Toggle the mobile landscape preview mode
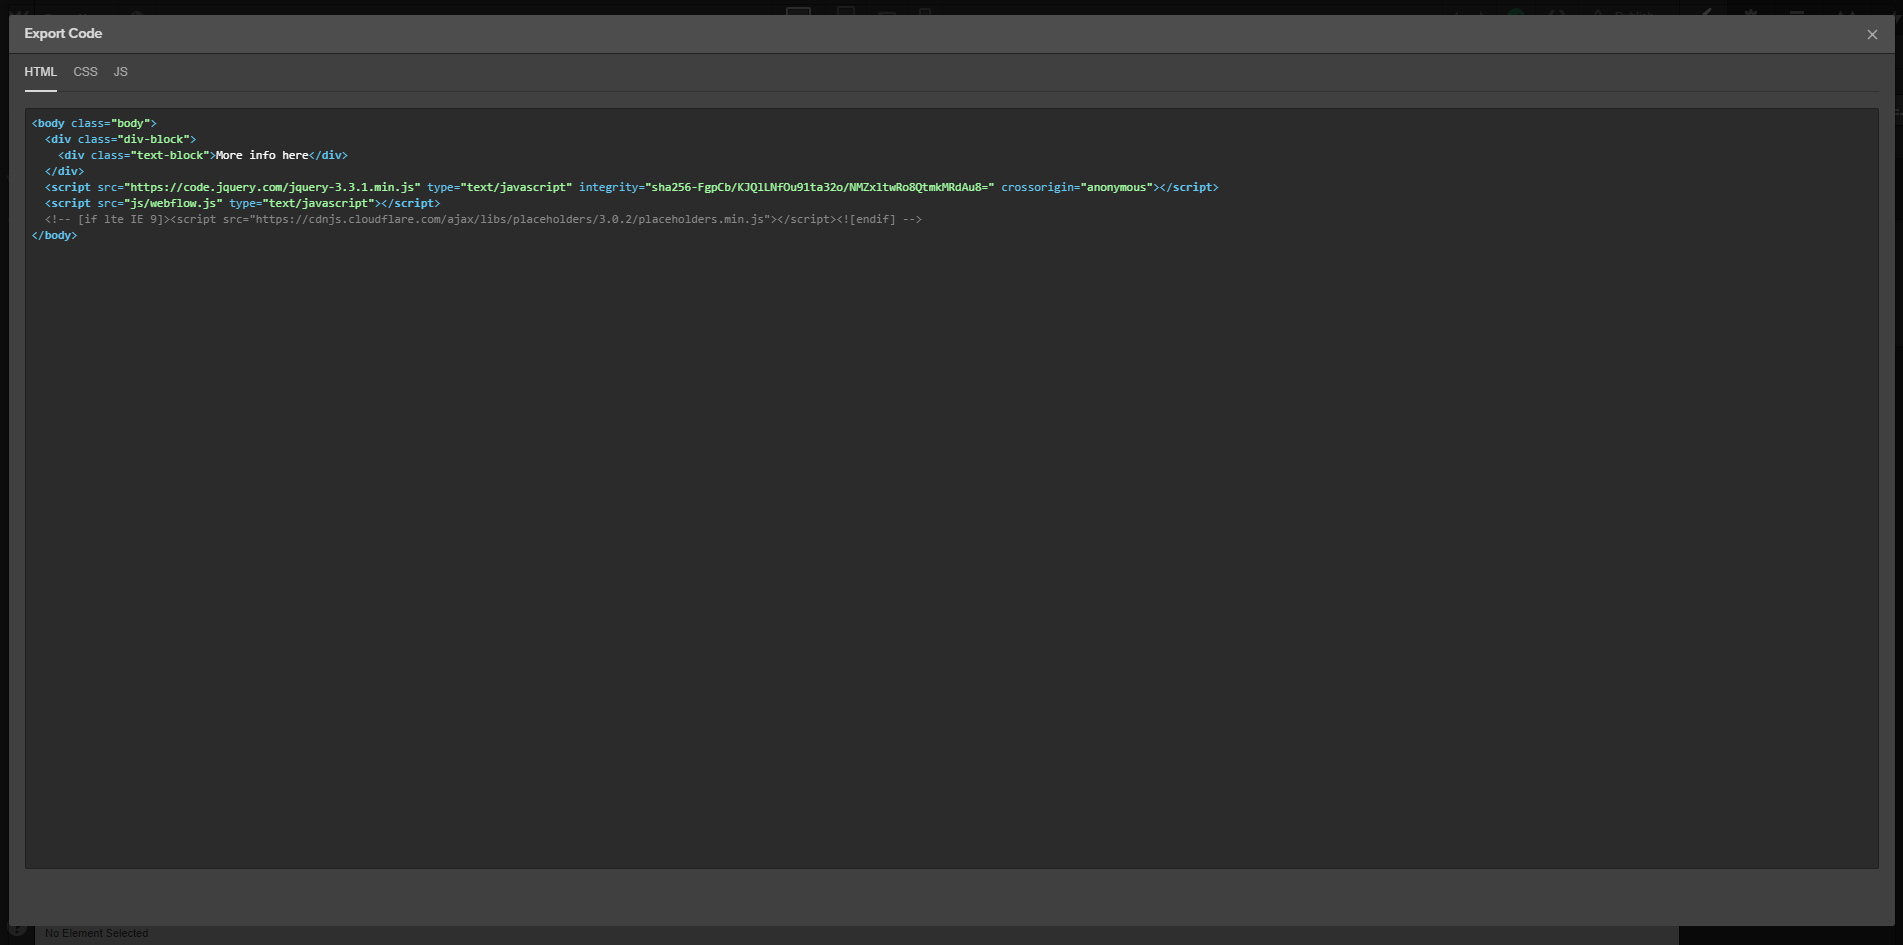 coord(885,14)
